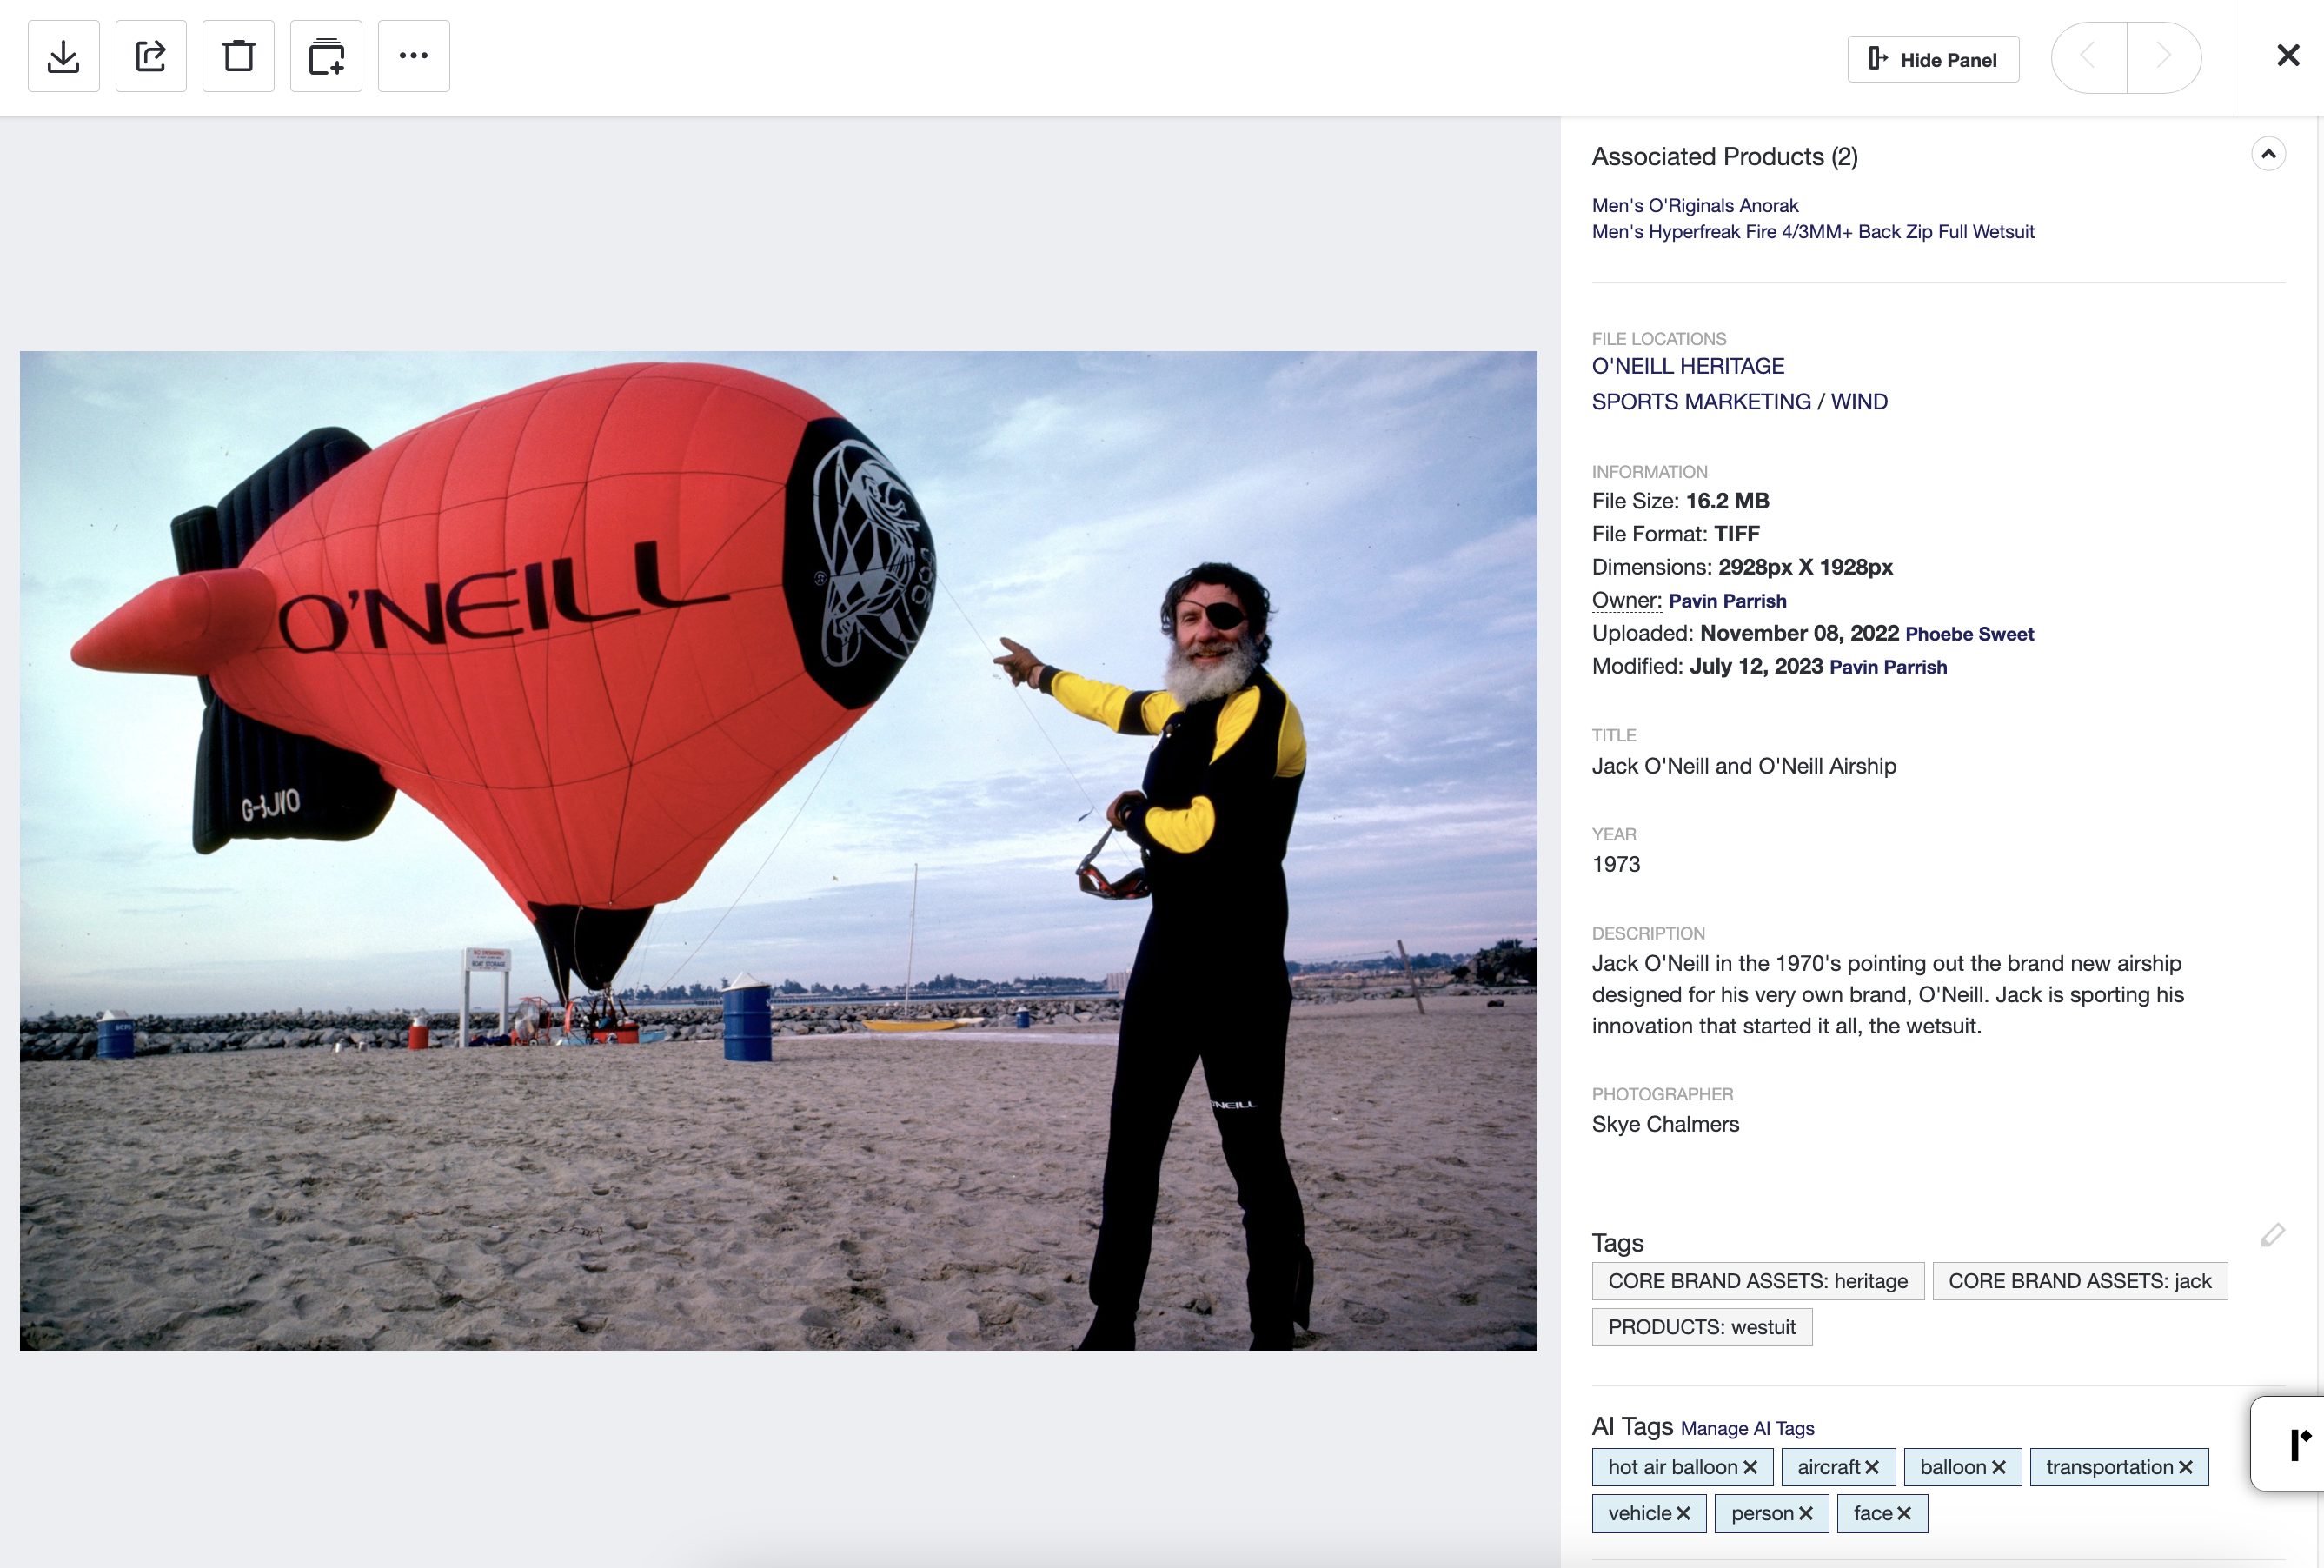Screen dimensions: 2324x1568
Task: Click the airship photo preview
Action: [778, 850]
